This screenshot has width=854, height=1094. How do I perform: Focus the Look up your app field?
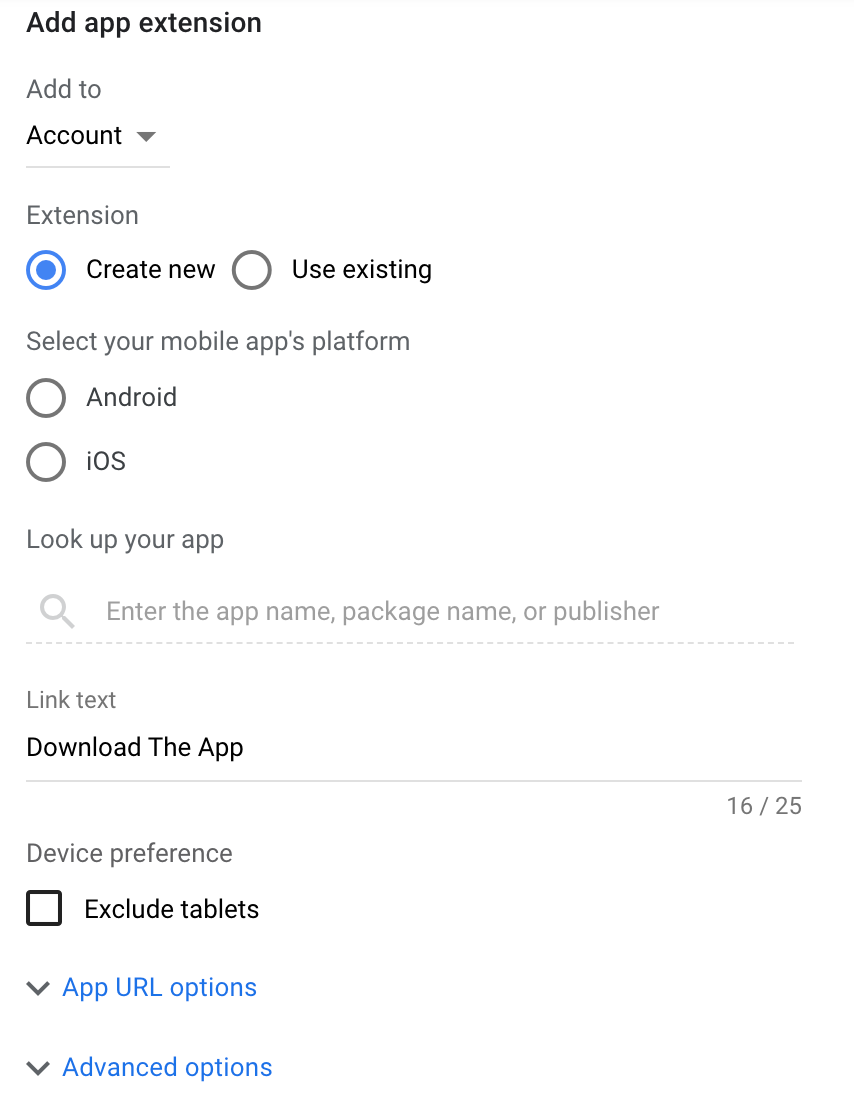click(410, 612)
